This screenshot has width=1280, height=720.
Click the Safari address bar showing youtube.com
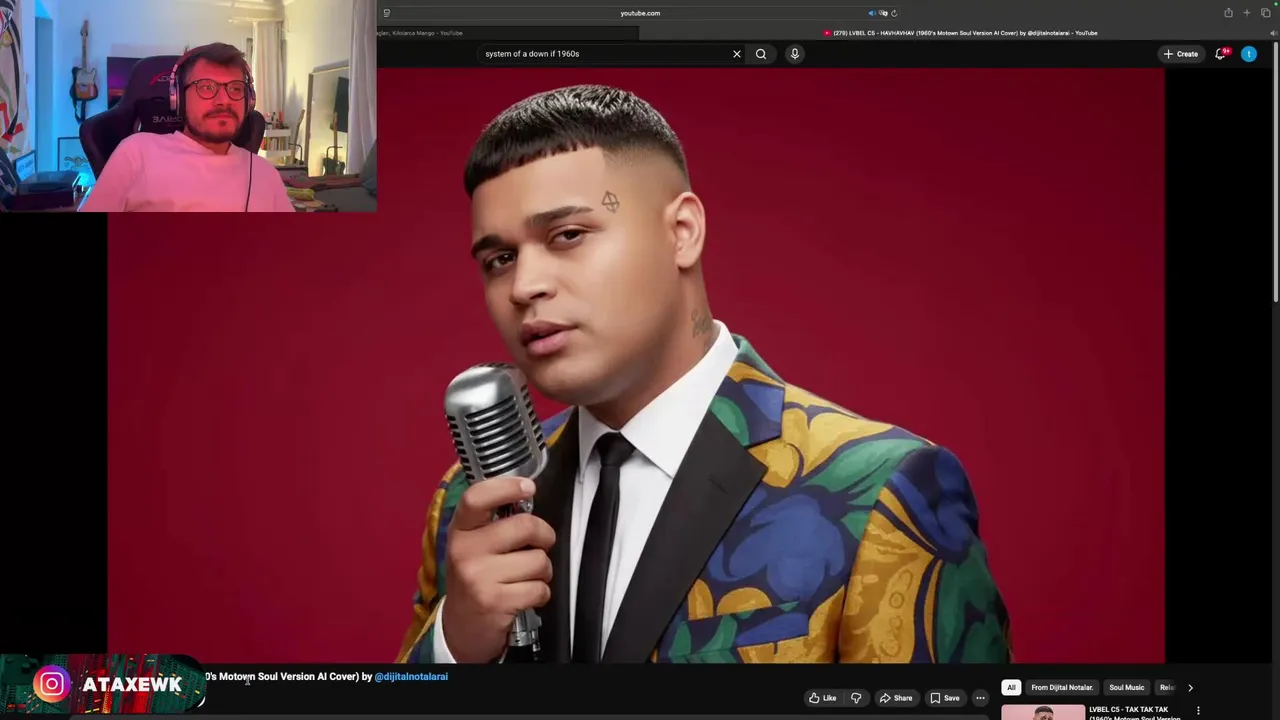point(640,13)
